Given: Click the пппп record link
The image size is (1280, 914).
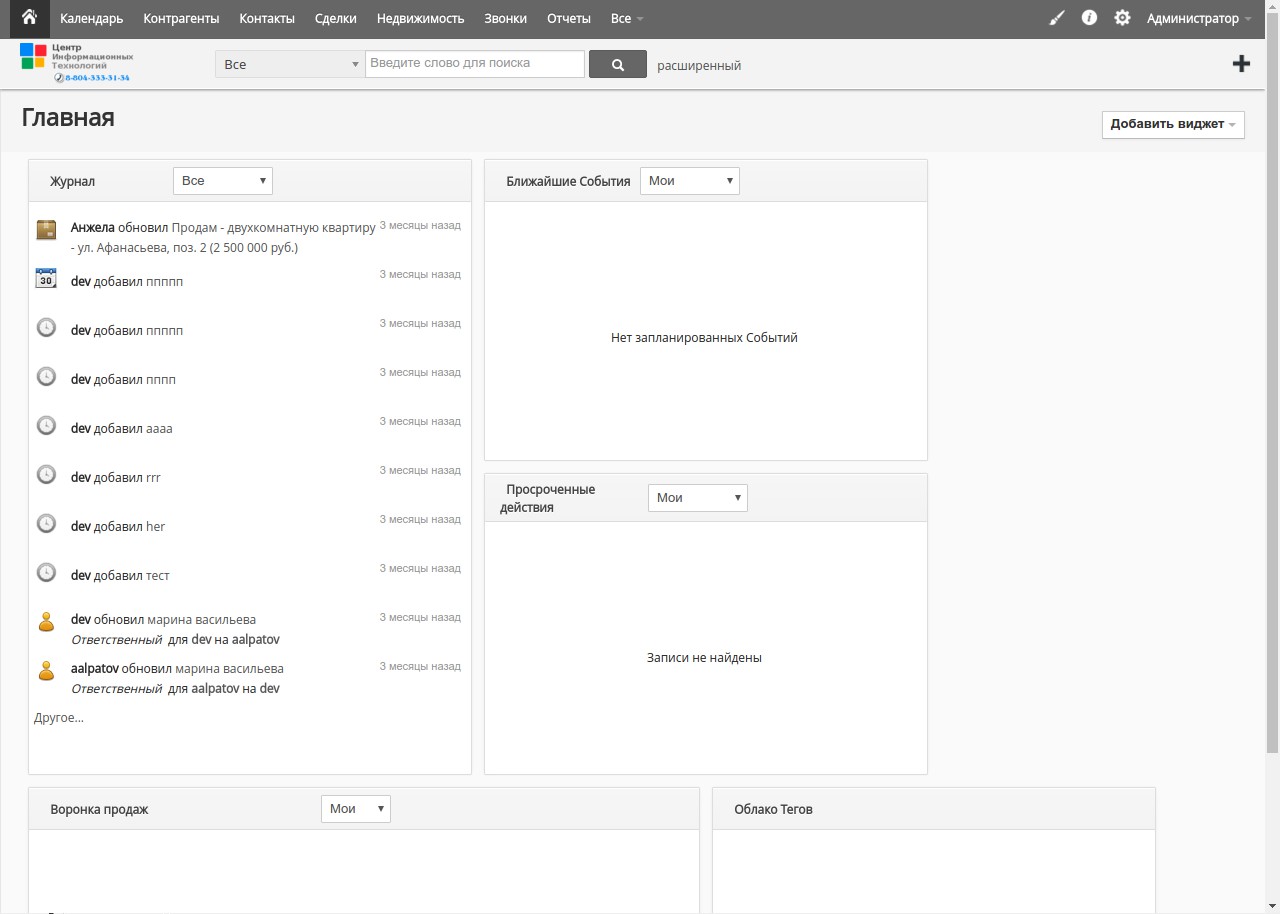Looking at the screenshot, I should 161,380.
